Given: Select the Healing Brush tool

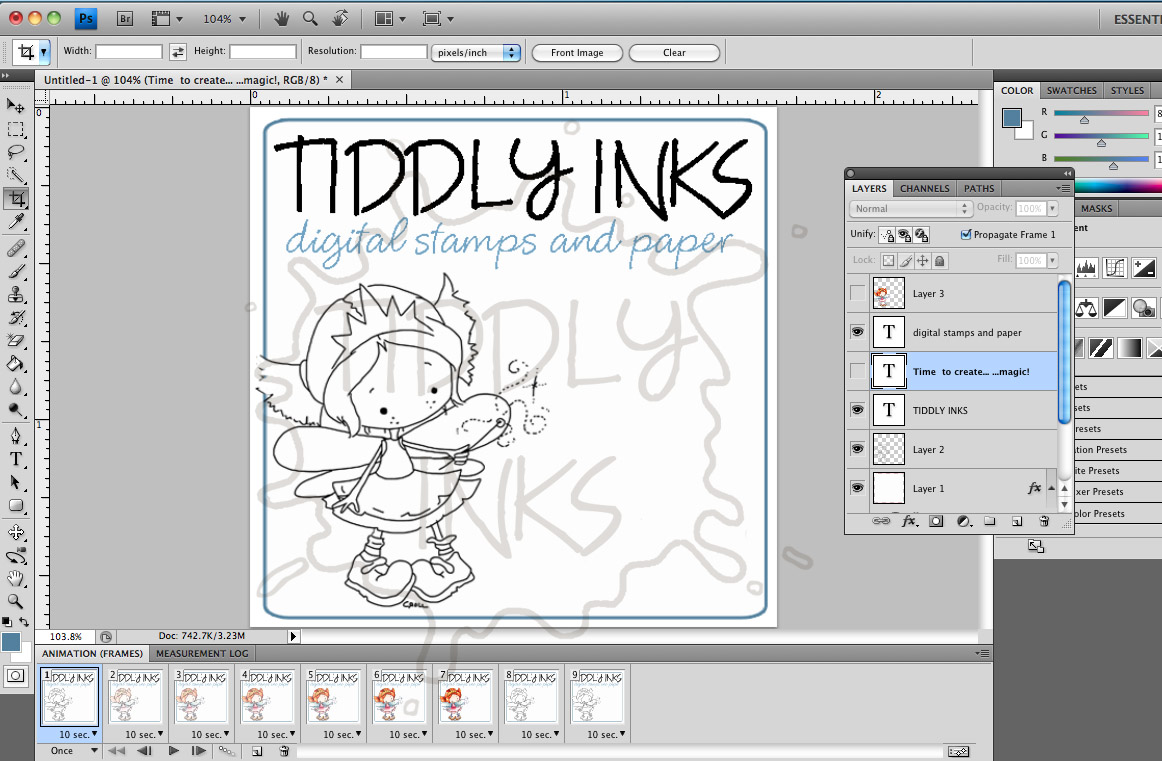Looking at the screenshot, I should point(16,249).
